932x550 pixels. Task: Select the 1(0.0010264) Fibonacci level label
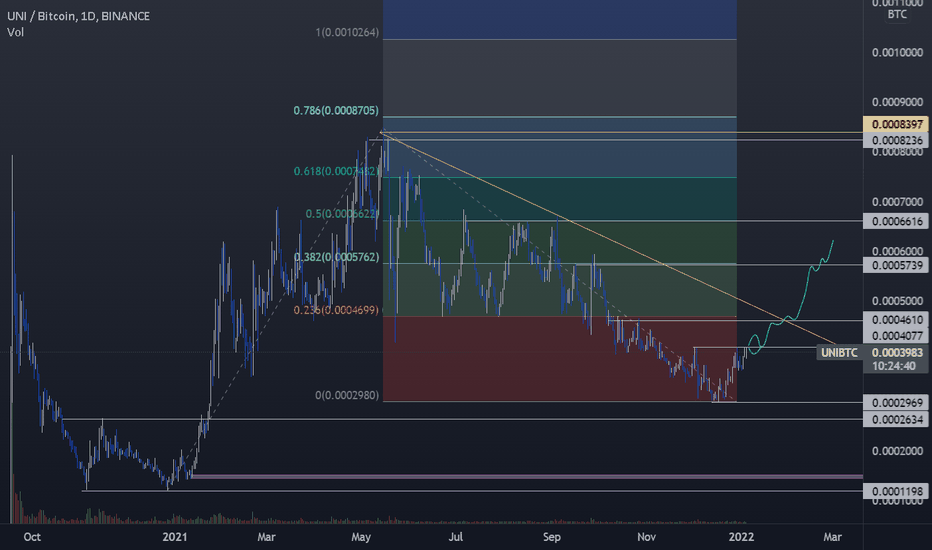[x=347, y=32]
